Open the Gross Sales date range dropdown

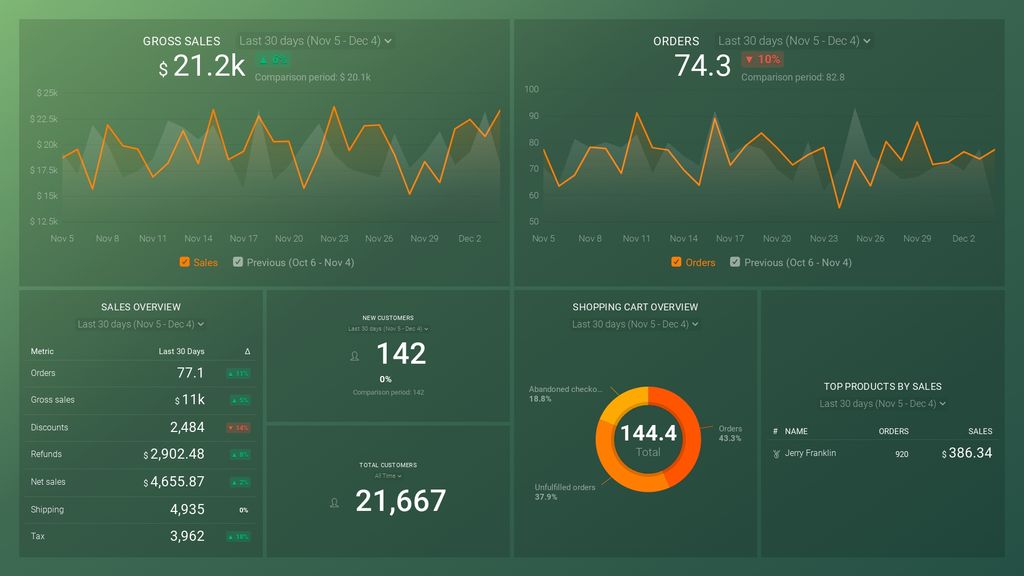(315, 40)
